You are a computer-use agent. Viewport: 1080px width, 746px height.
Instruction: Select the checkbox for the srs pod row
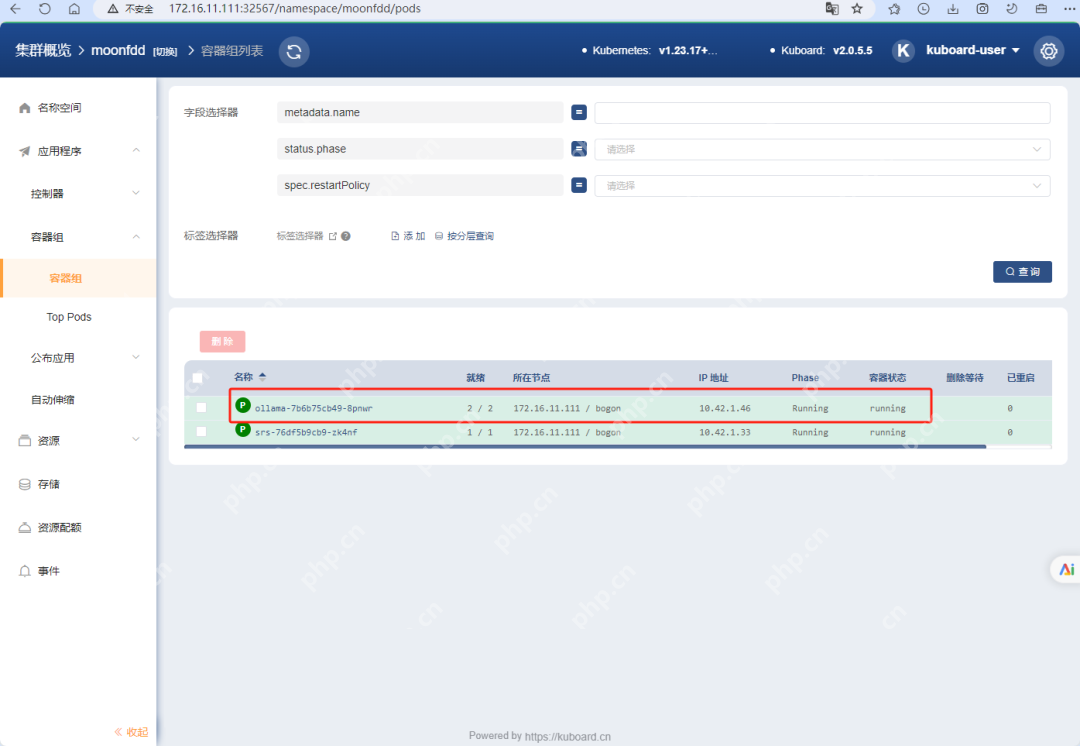200,431
